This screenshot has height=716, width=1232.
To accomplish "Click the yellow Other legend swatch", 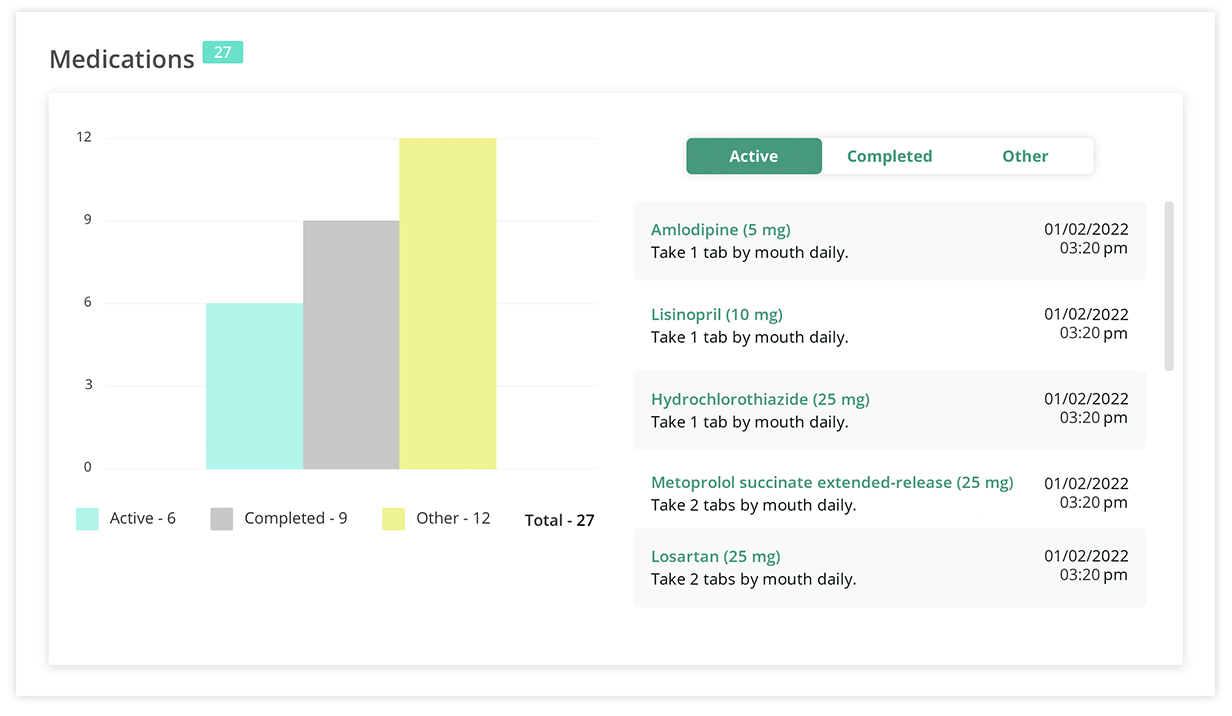I will click(x=393, y=519).
